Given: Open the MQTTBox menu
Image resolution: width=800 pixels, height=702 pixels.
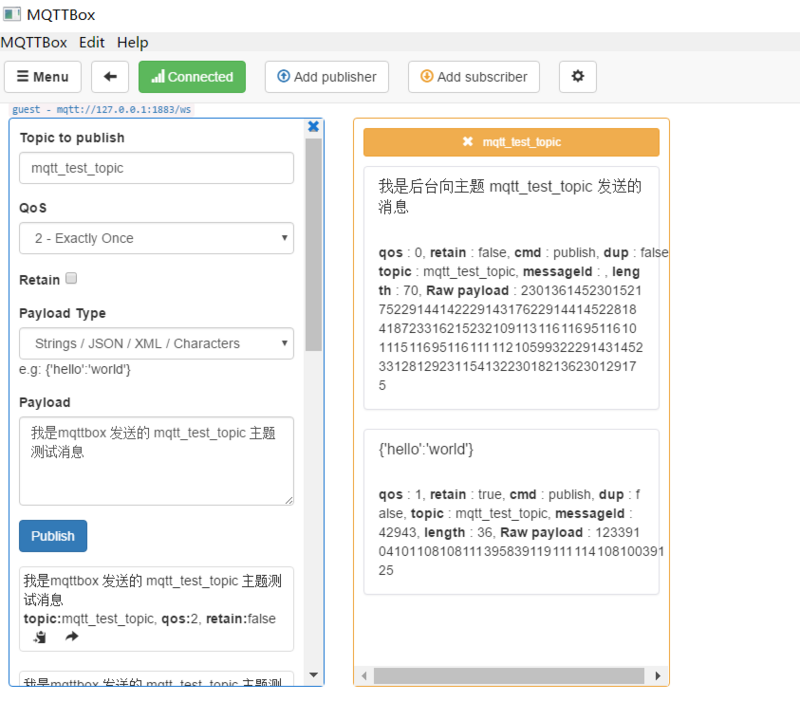Looking at the screenshot, I should coord(33,42).
